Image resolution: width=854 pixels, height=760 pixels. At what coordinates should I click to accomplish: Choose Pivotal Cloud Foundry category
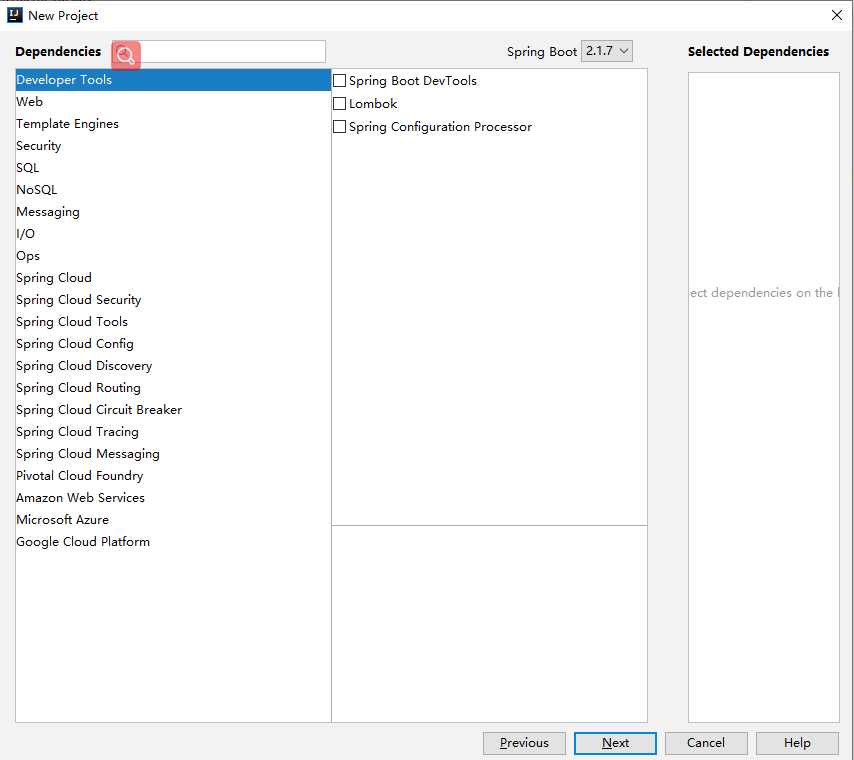coord(173,476)
